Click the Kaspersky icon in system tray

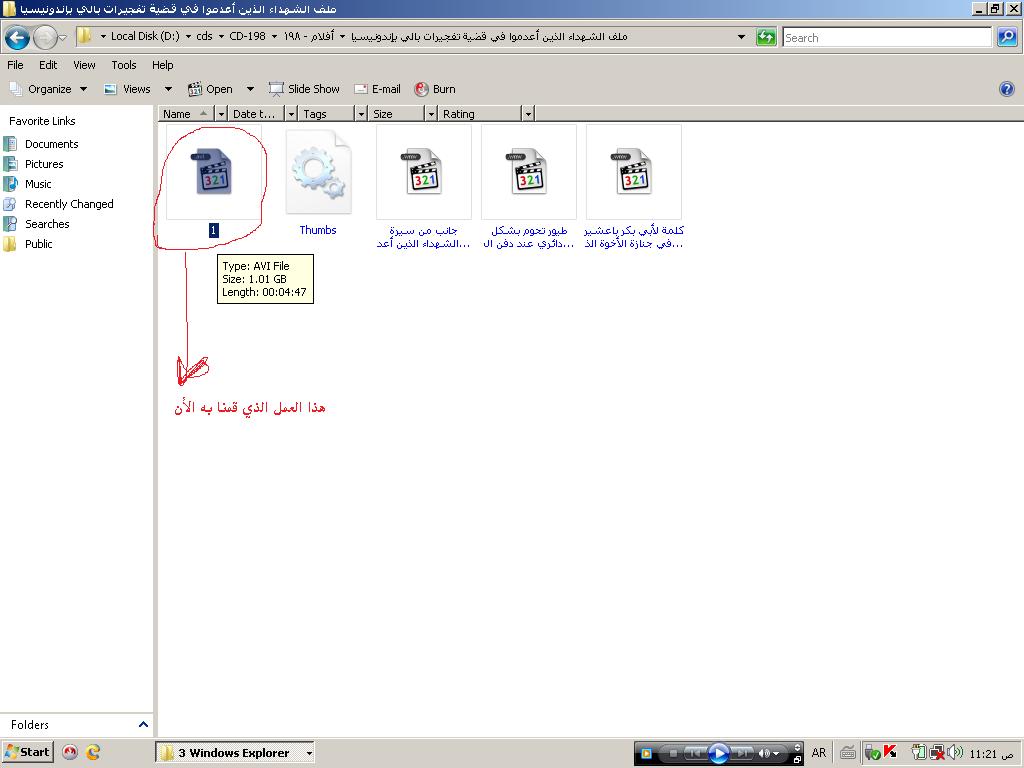click(890, 752)
